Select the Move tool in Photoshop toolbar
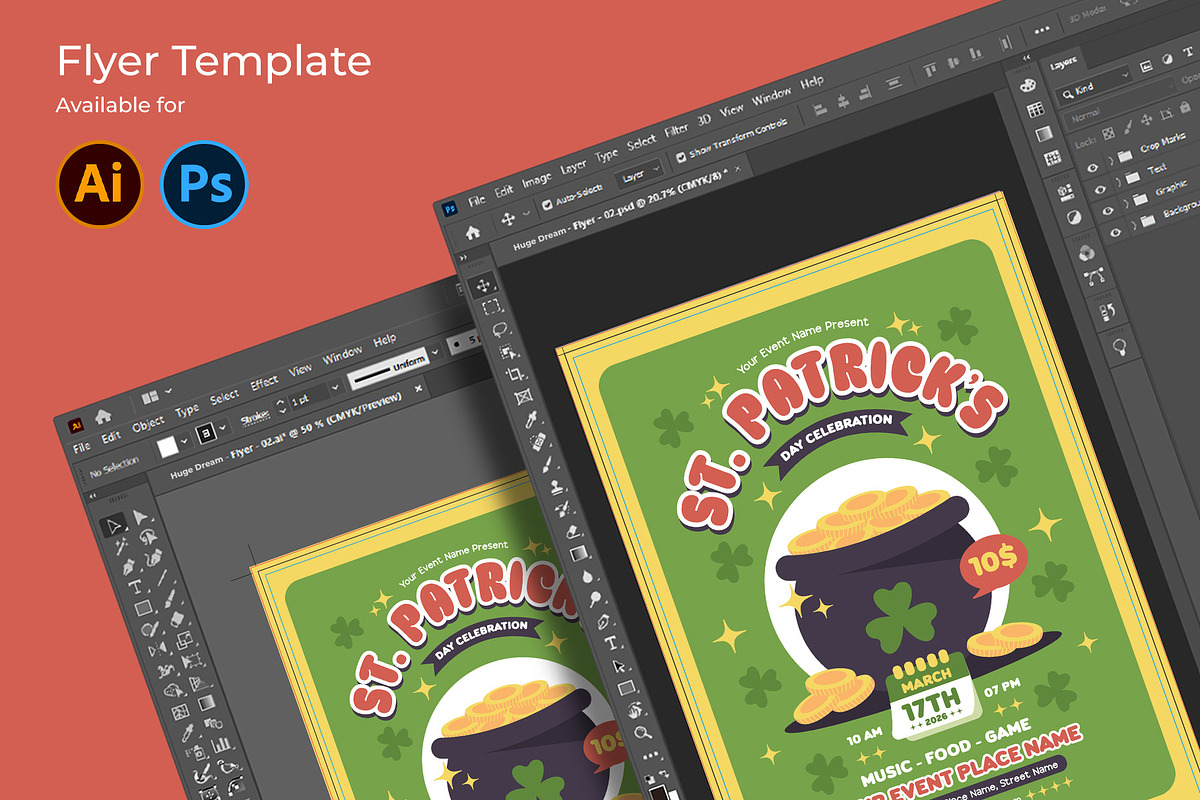 pos(482,286)
